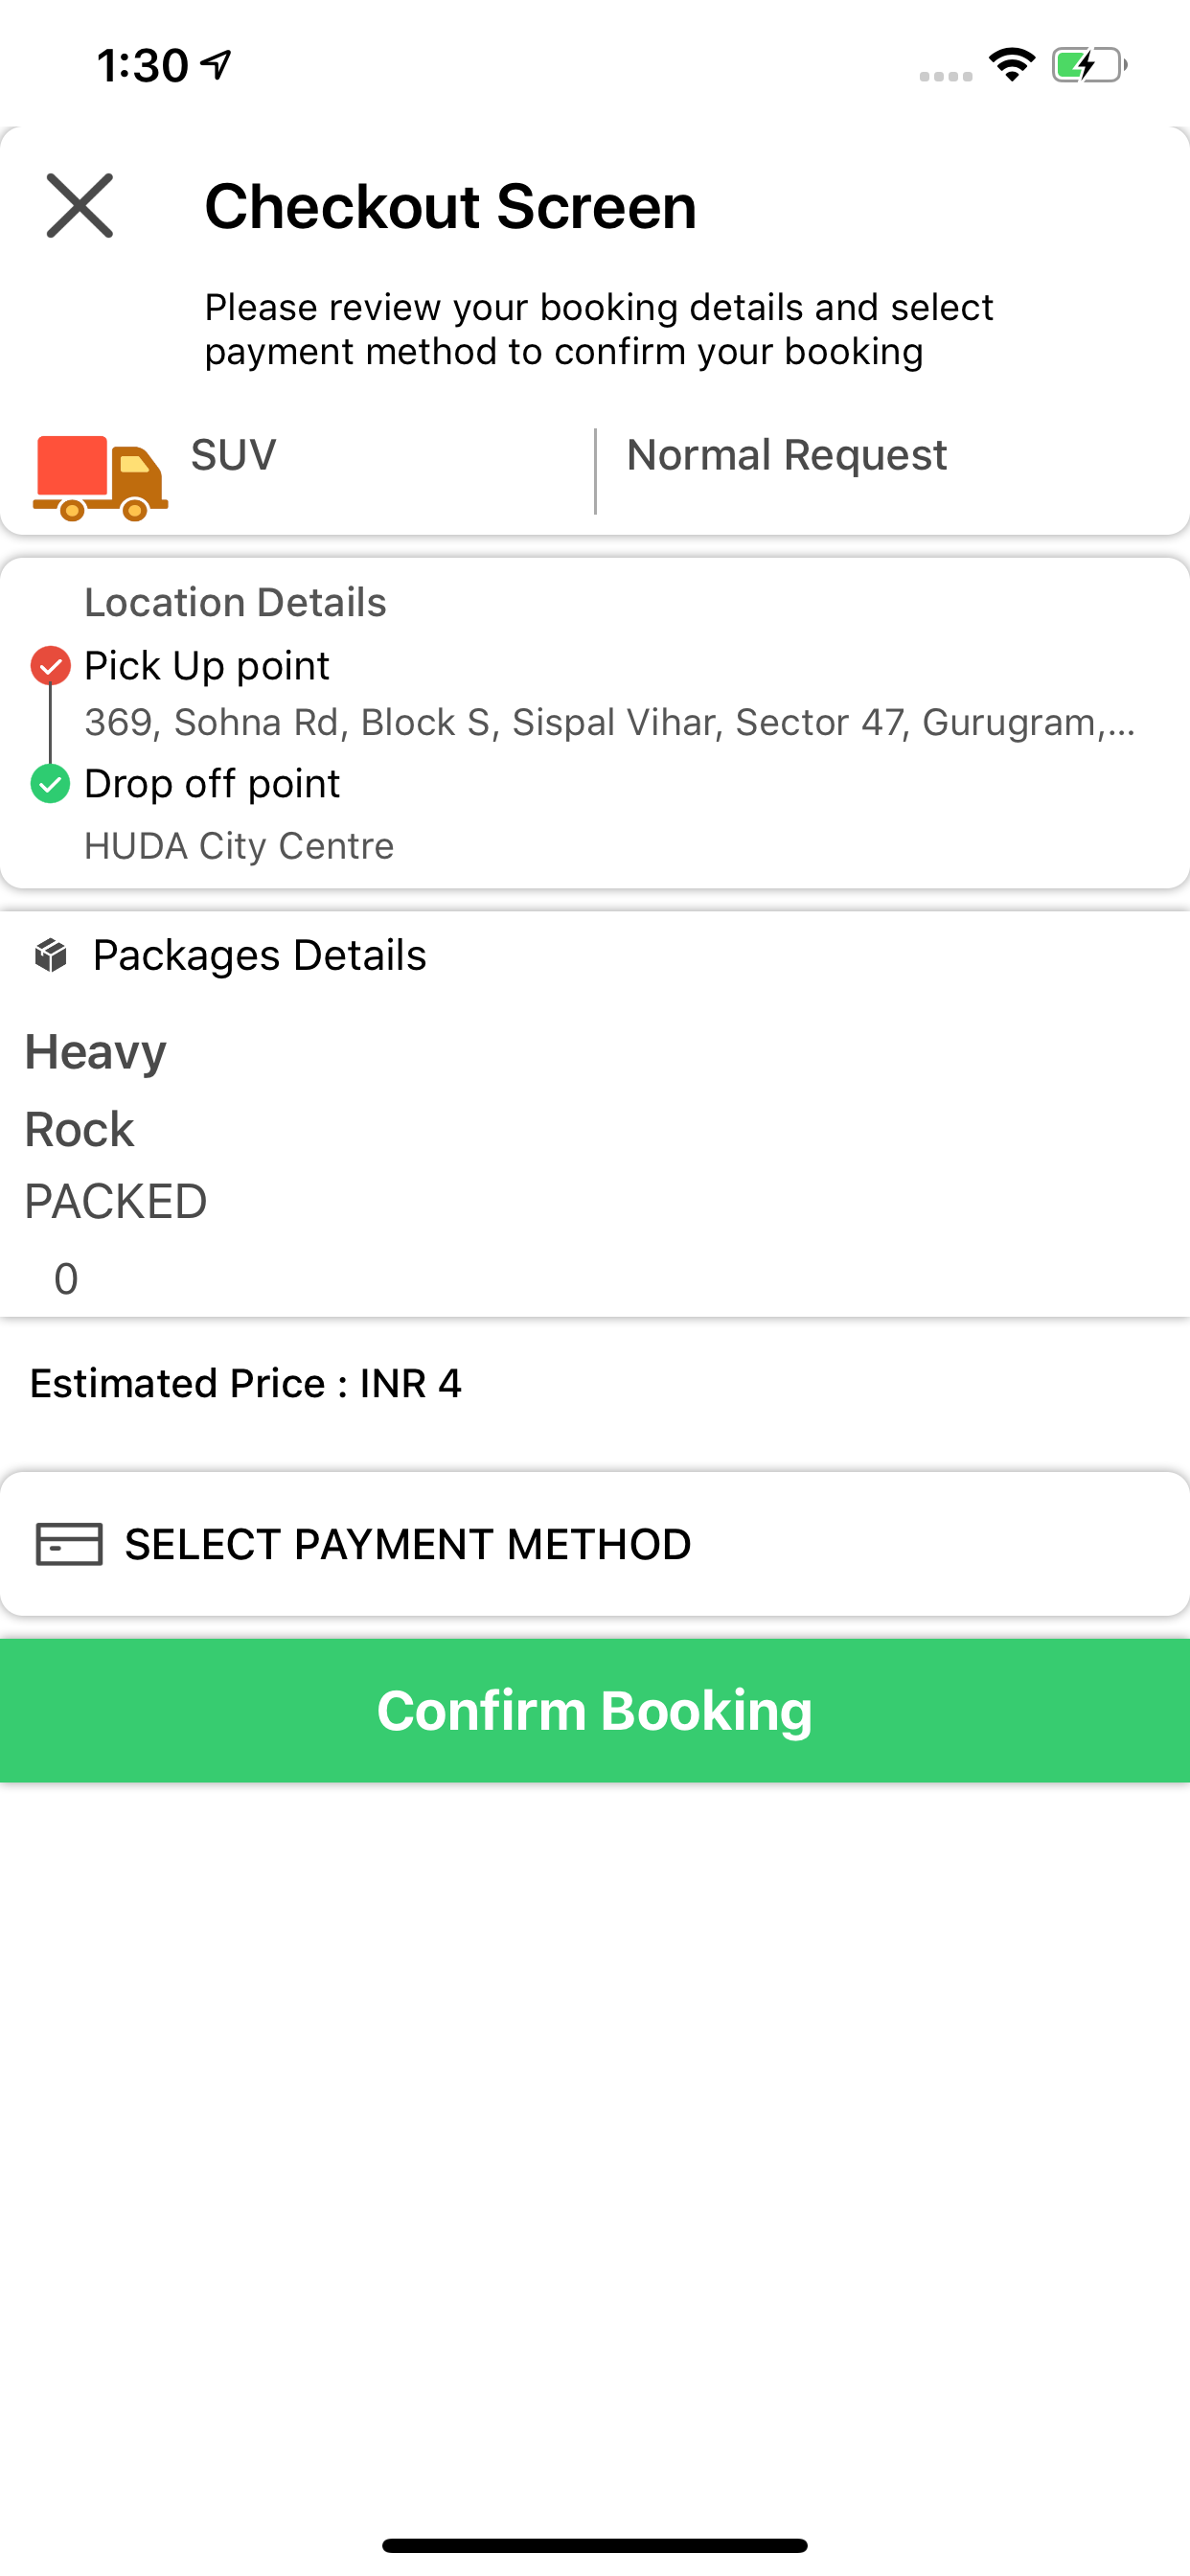This screenshot has height=2576, width=1190.
Task: Tap the Heavy package name
Action: (x=96, y=1052)
